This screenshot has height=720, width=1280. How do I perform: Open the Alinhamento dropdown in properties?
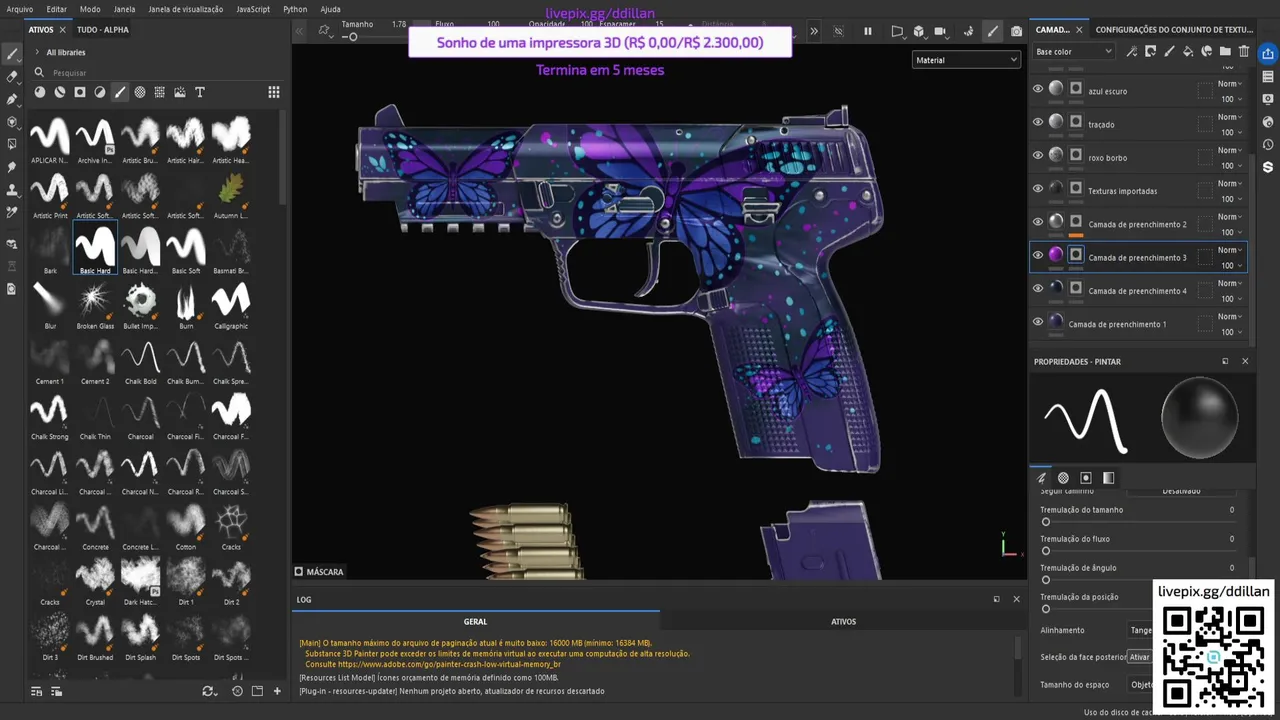(1140, 630)
